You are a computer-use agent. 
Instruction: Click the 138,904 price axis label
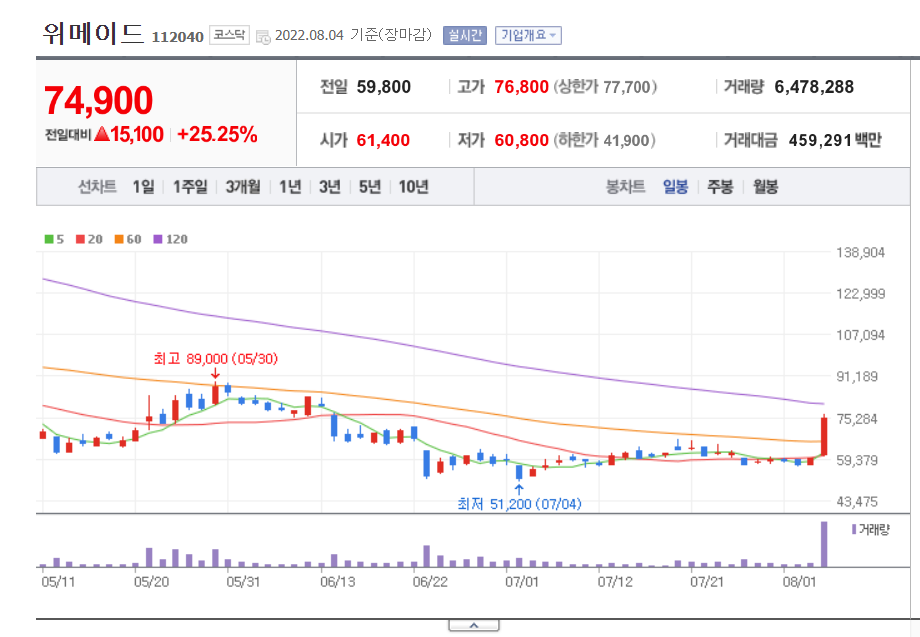click(860, 253)
